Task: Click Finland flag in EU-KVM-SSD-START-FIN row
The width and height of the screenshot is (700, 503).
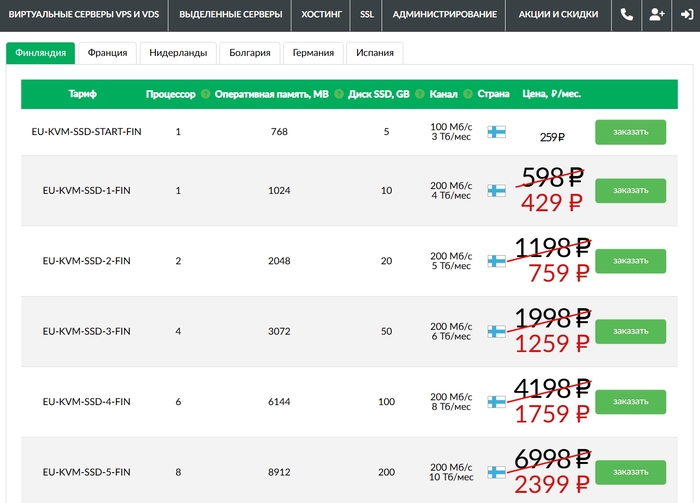Action: pos(495,132)
